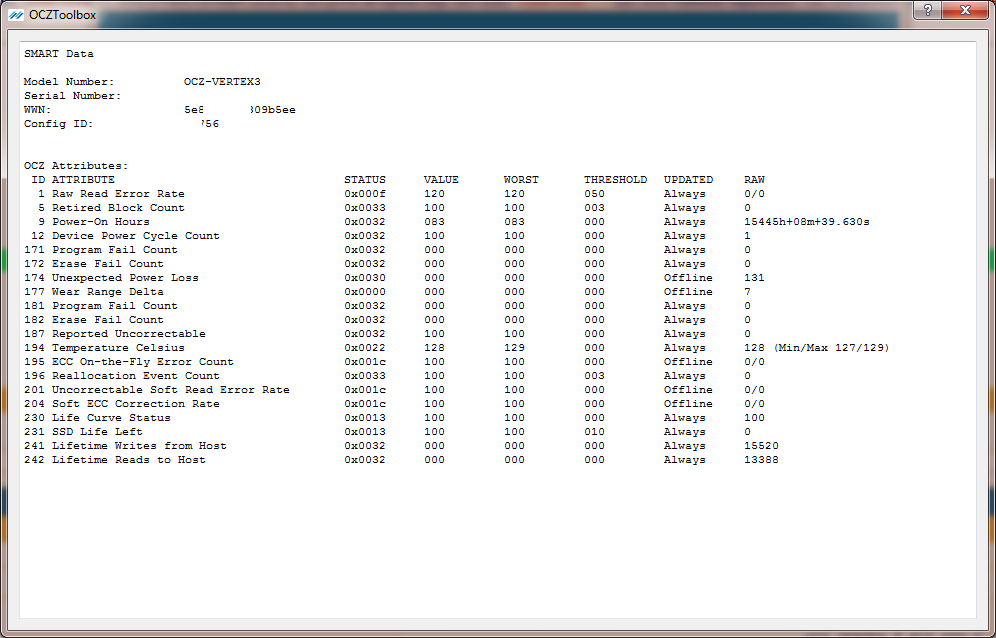Click the Config ID label
Viewport: 996px width, 638px height.
coord(58,124)
